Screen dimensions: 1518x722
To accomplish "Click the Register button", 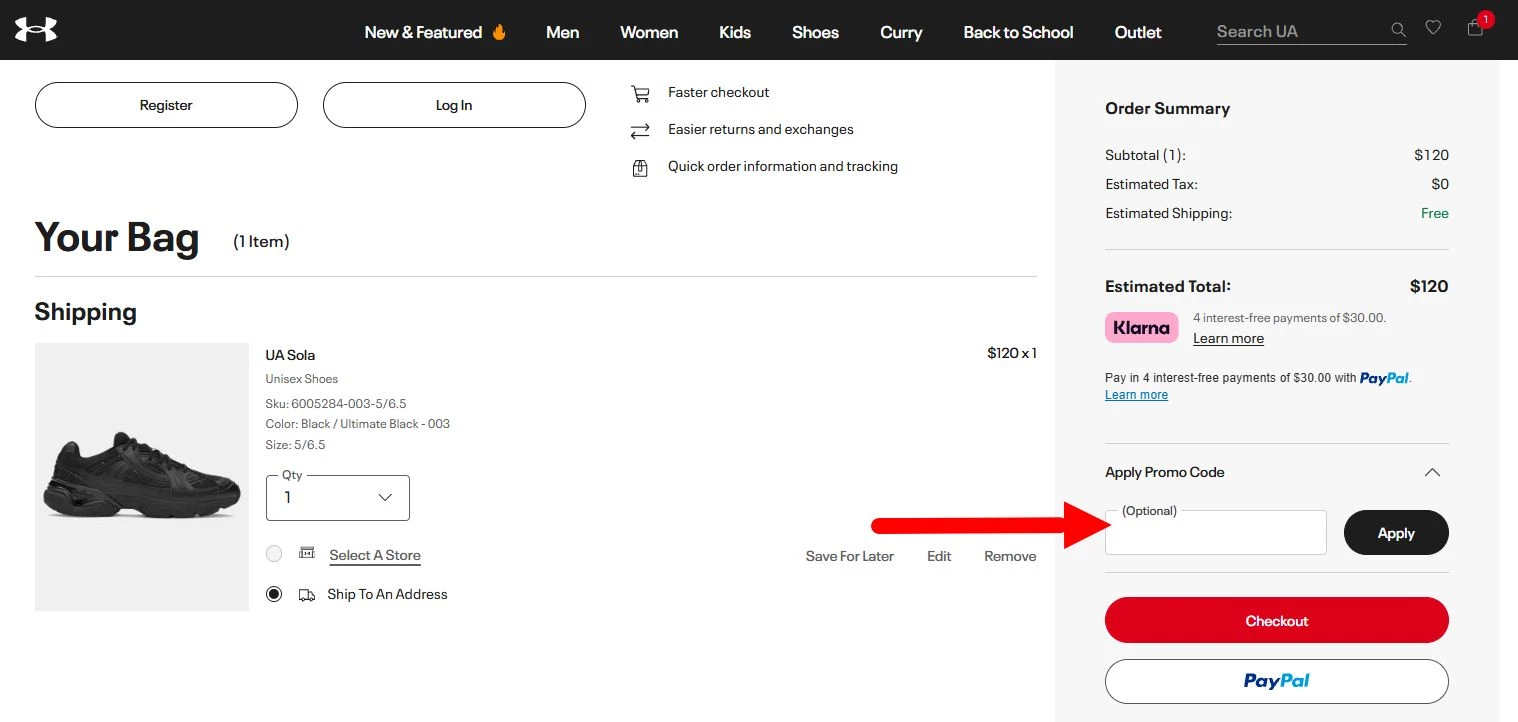I will point(166,105).
